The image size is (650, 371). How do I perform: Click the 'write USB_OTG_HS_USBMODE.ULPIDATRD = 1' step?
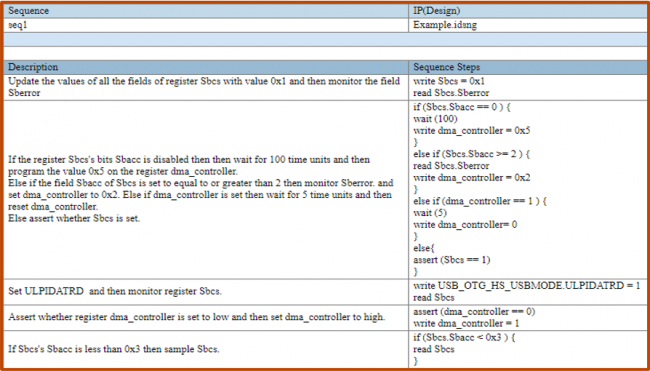[x=526, y=286]
